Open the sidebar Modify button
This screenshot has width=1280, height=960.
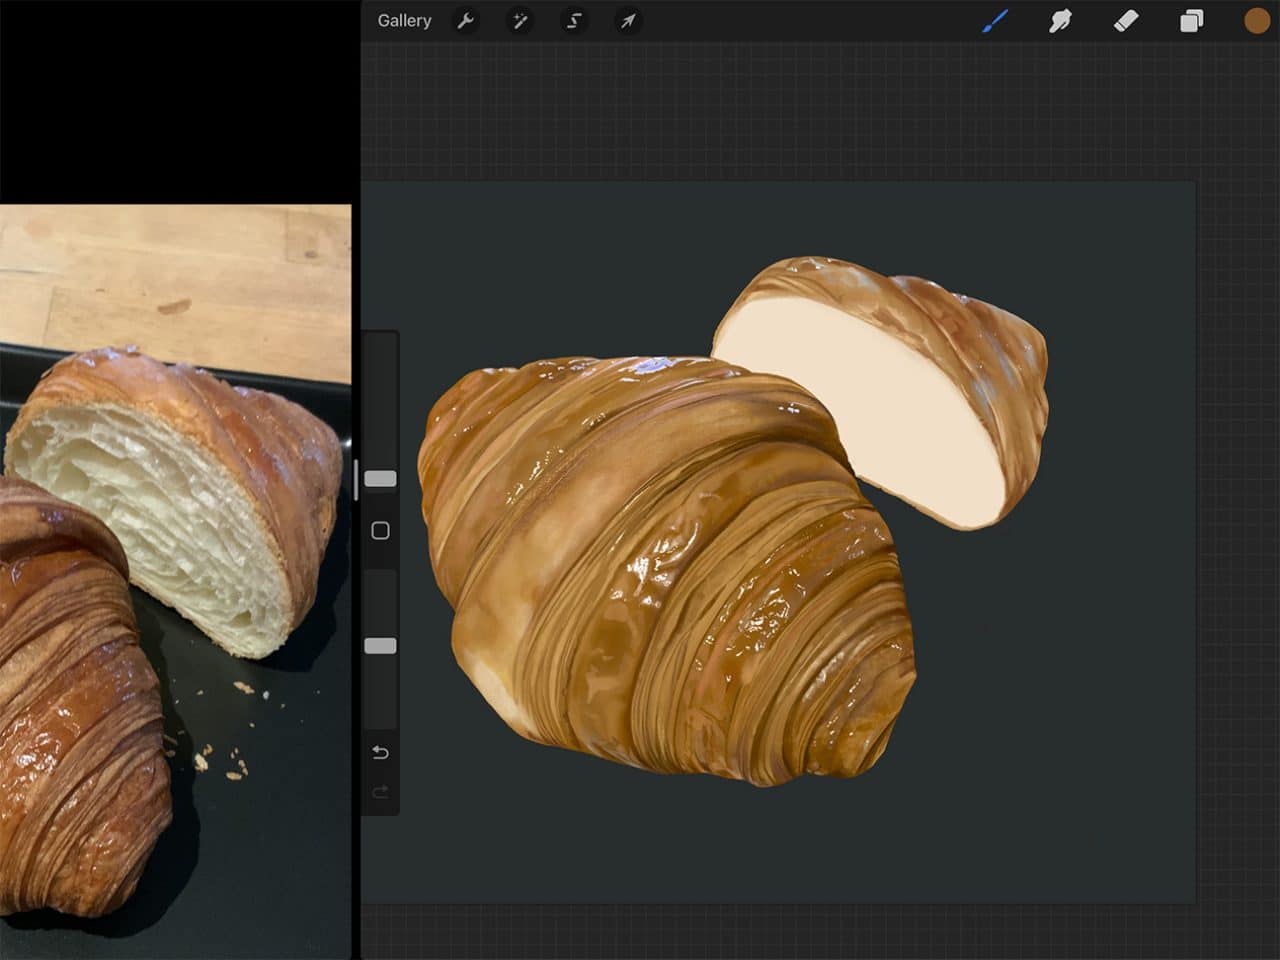tap(380, 530)
